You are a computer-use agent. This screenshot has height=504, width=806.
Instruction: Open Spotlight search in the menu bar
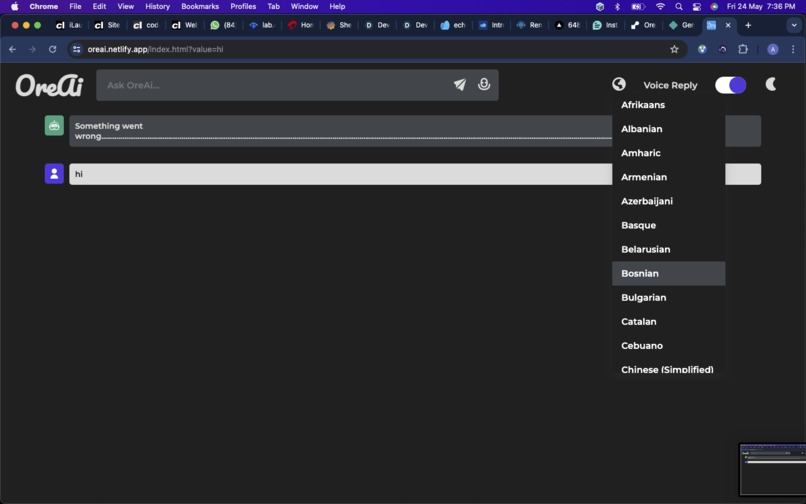[x=679, y=7]
